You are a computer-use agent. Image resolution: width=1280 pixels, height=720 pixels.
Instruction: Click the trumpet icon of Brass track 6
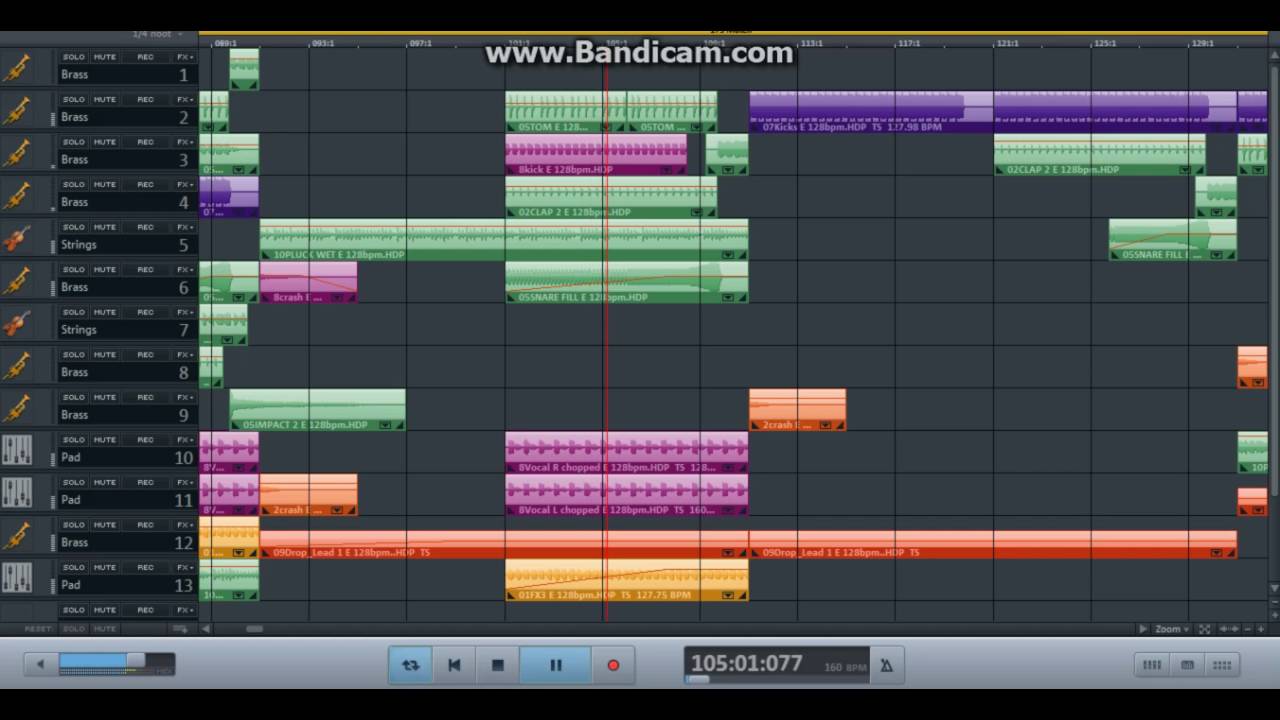[17, 281]
